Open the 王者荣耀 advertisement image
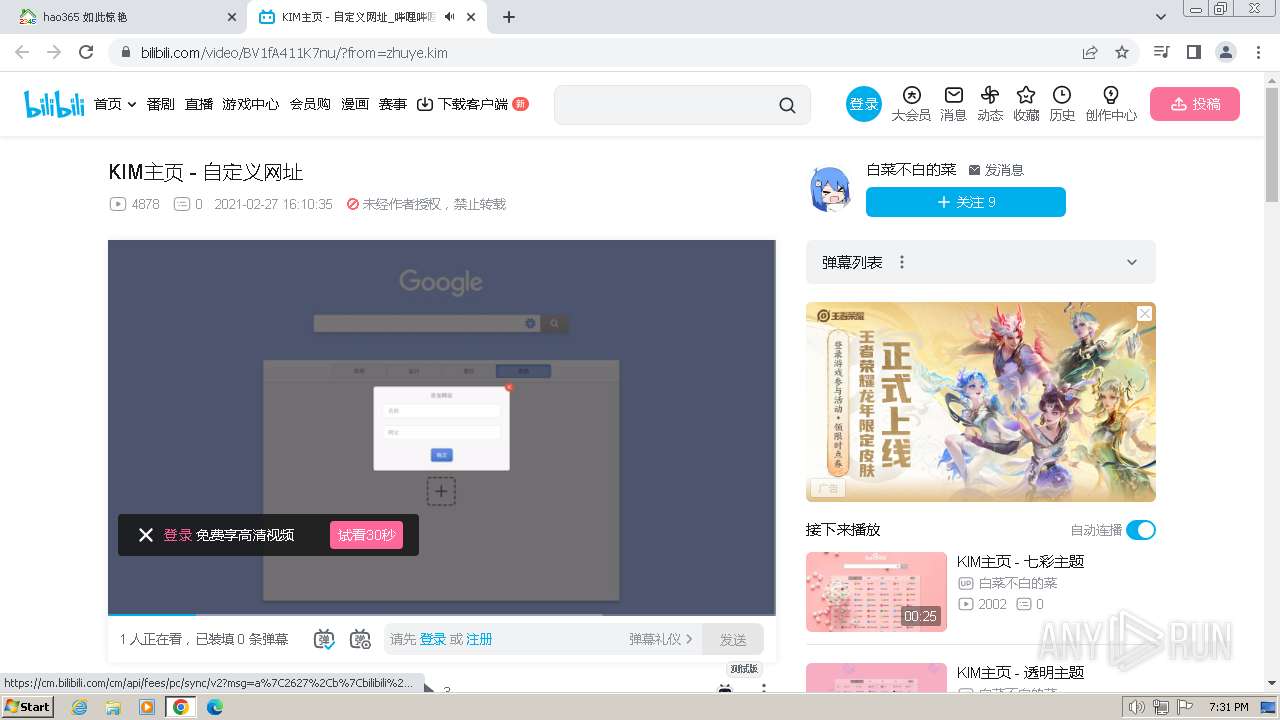This screenshot has width=1280, height=720. [981, 402]
